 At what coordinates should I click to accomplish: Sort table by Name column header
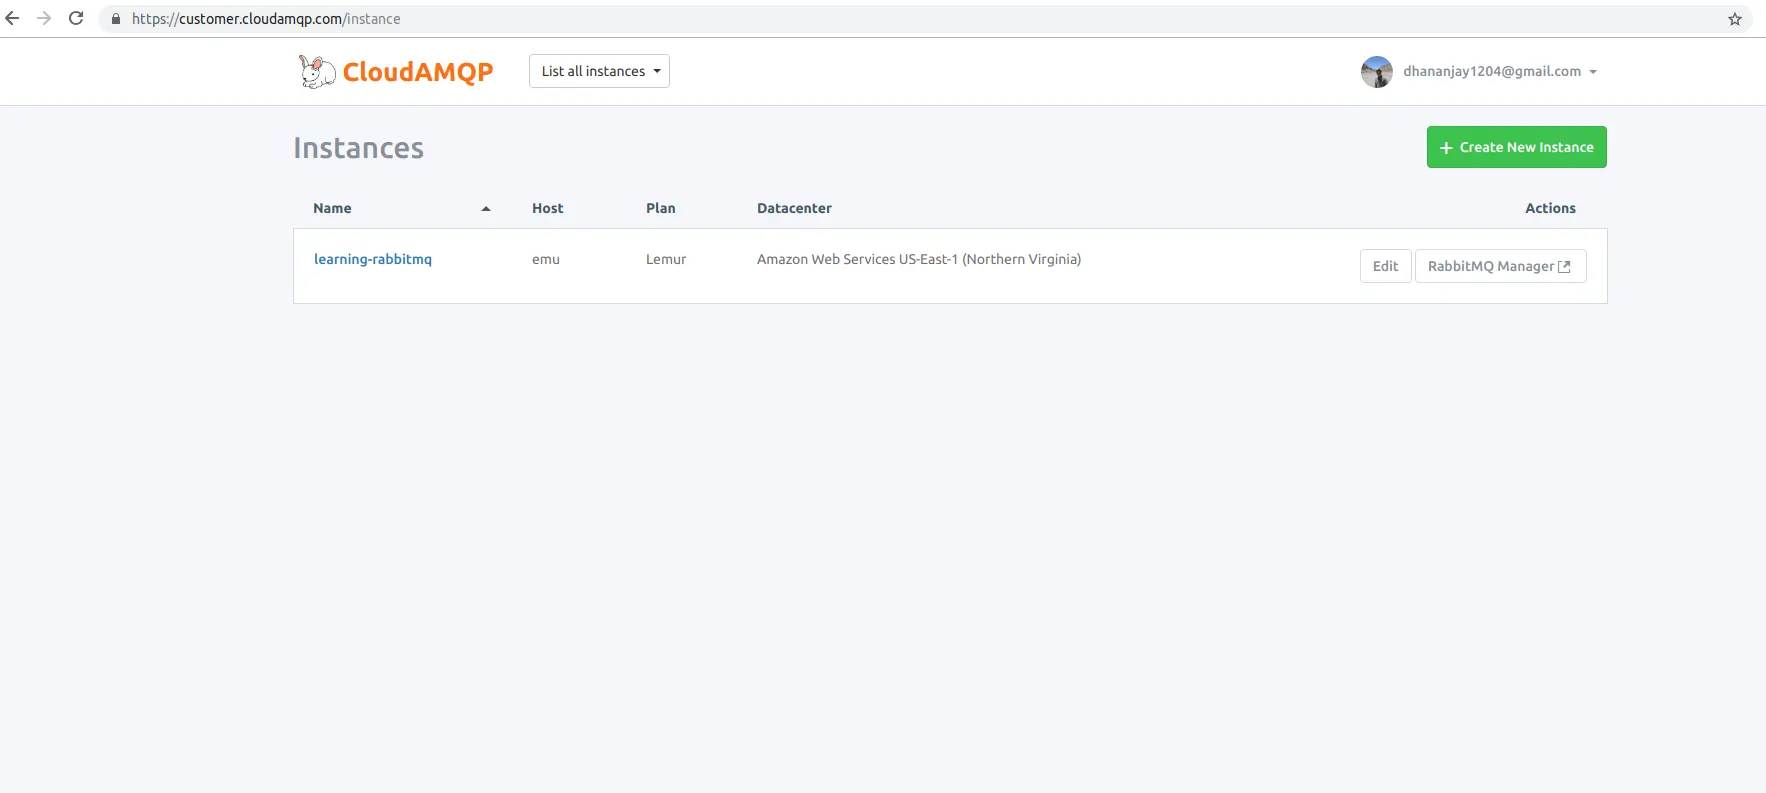(x=332, y=208)
